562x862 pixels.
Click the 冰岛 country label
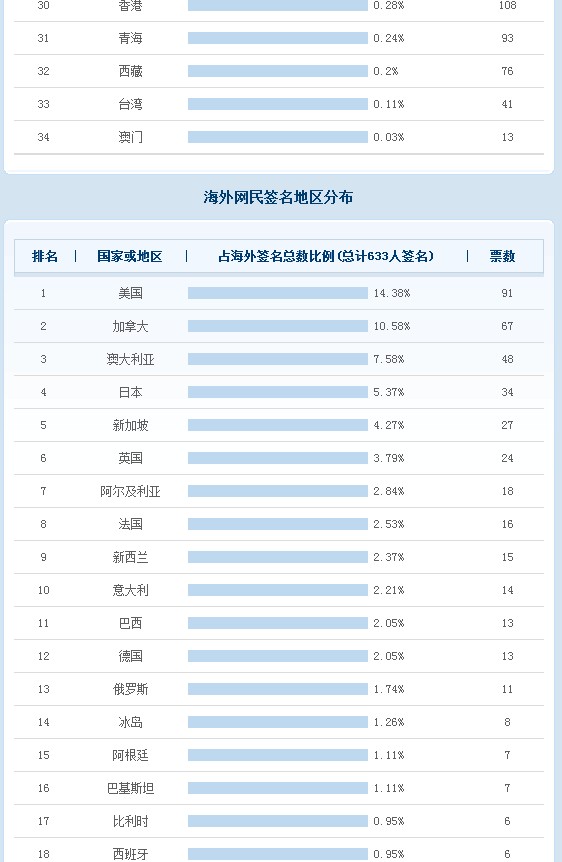(x=130, y=722)
